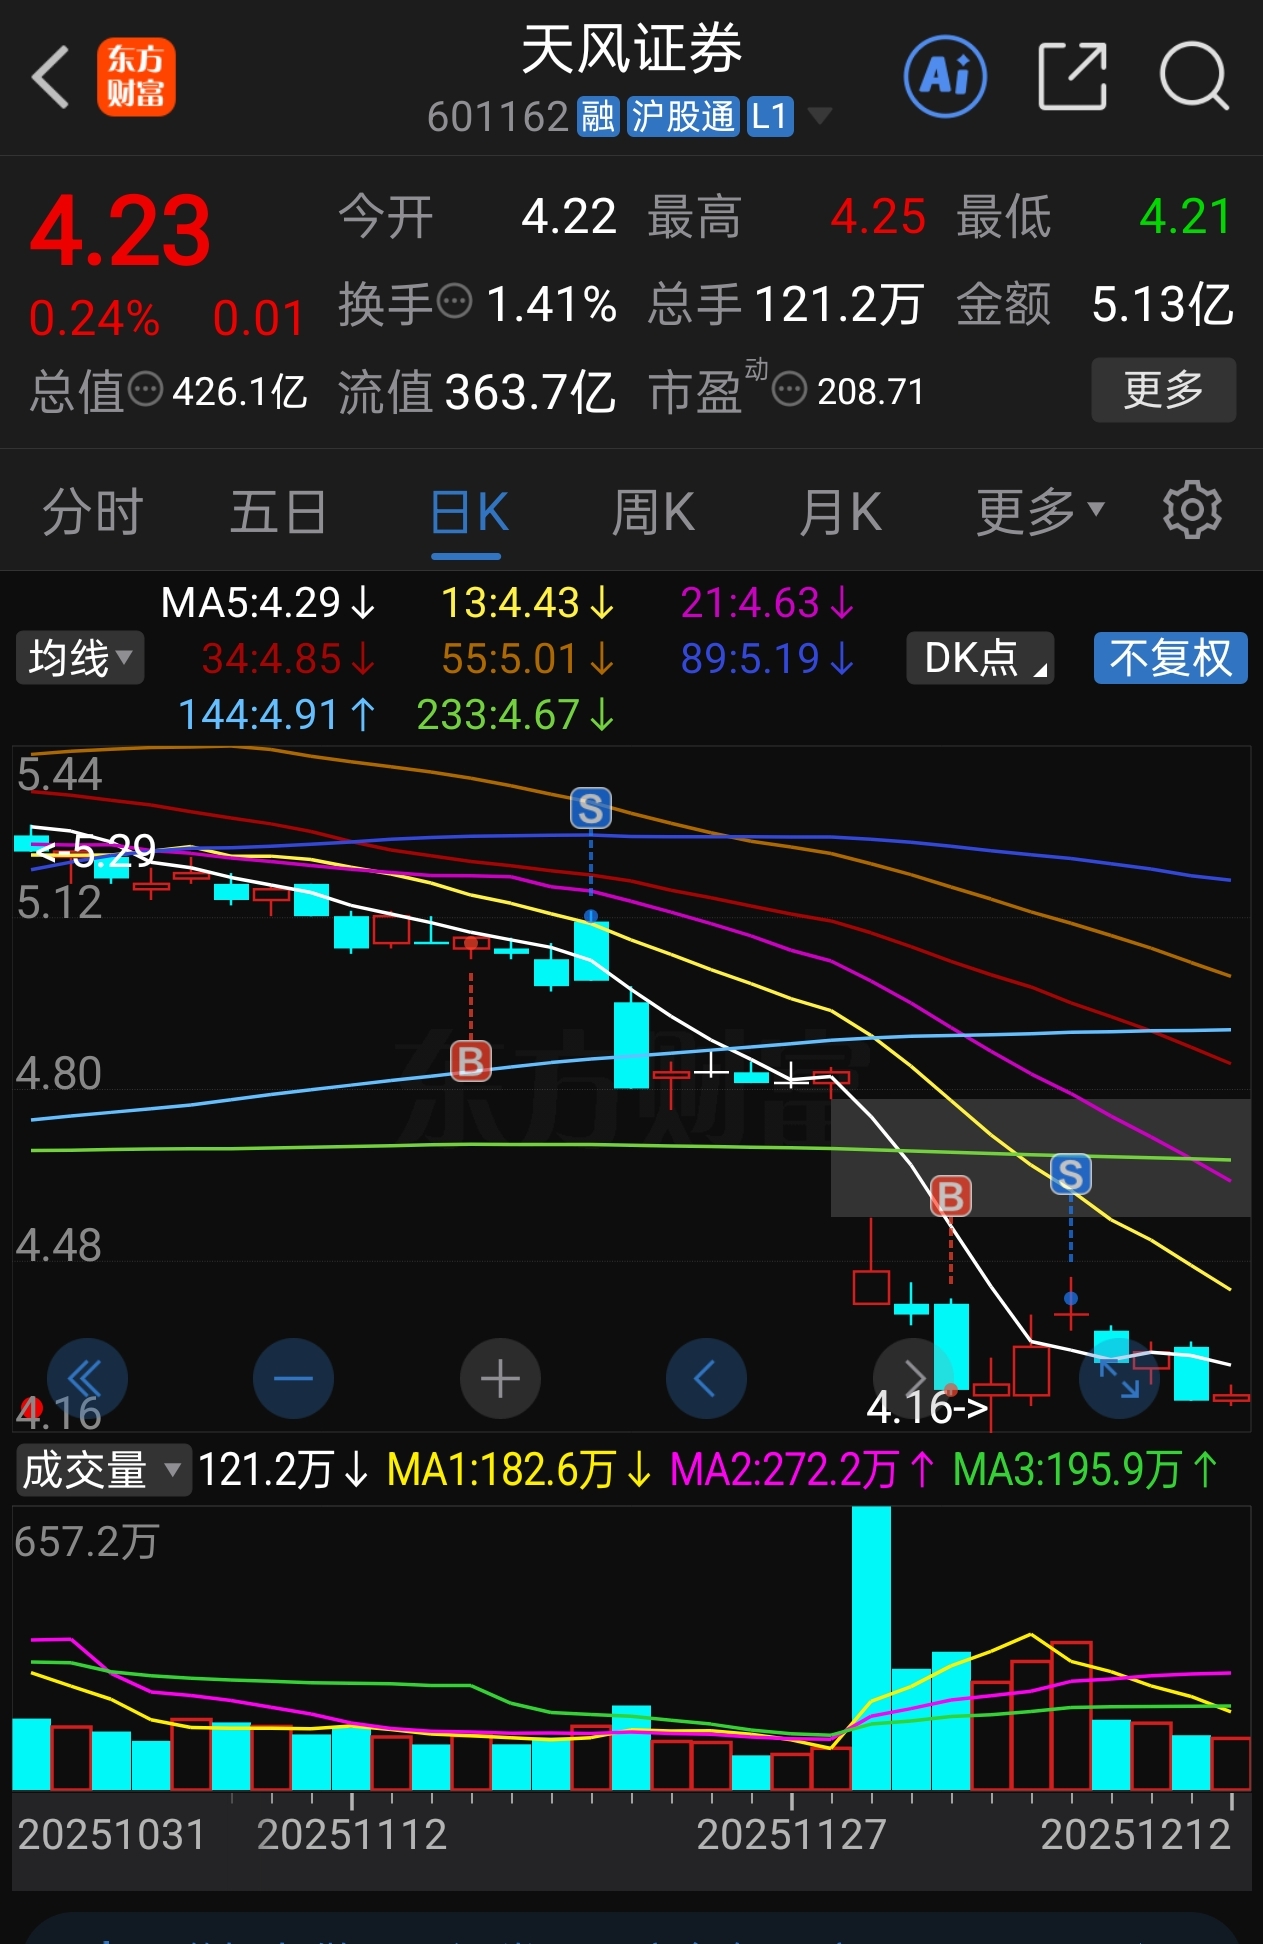This screenshot has height=1944, width=1263.
Task: Tap the 13:4.43 moving average value
Action: pos(528,602)
